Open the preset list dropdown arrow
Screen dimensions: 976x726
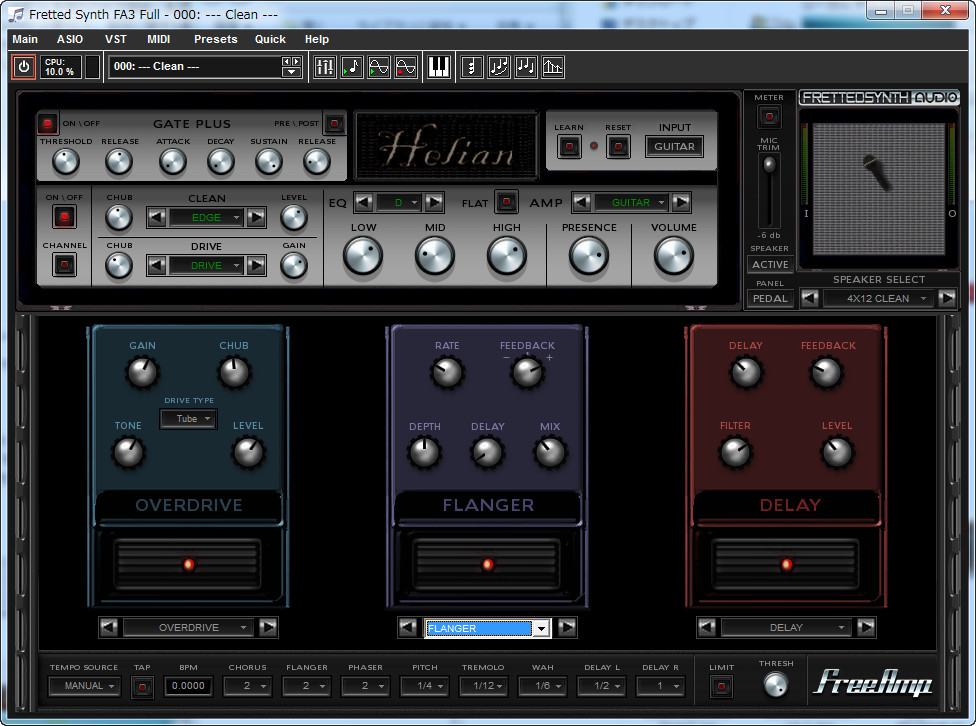click(x=291, y=72)
